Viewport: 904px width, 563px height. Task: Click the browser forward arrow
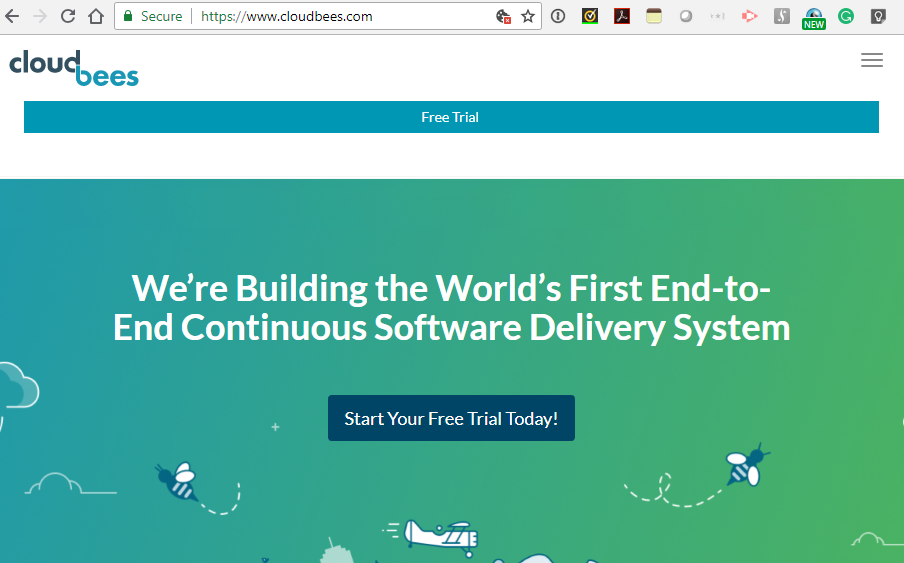(40, 16)
